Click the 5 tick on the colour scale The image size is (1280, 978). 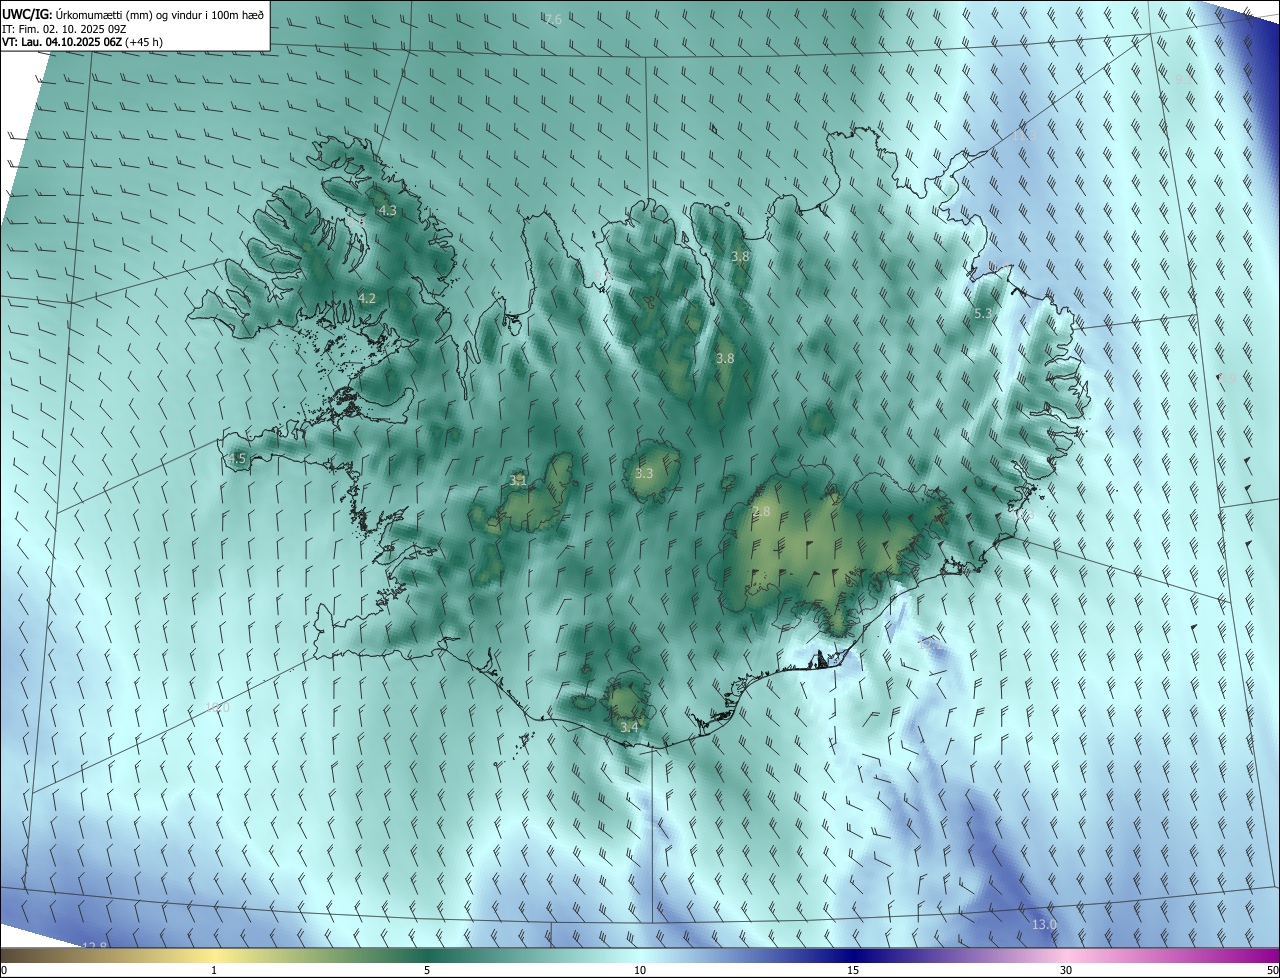pos(427,970)
